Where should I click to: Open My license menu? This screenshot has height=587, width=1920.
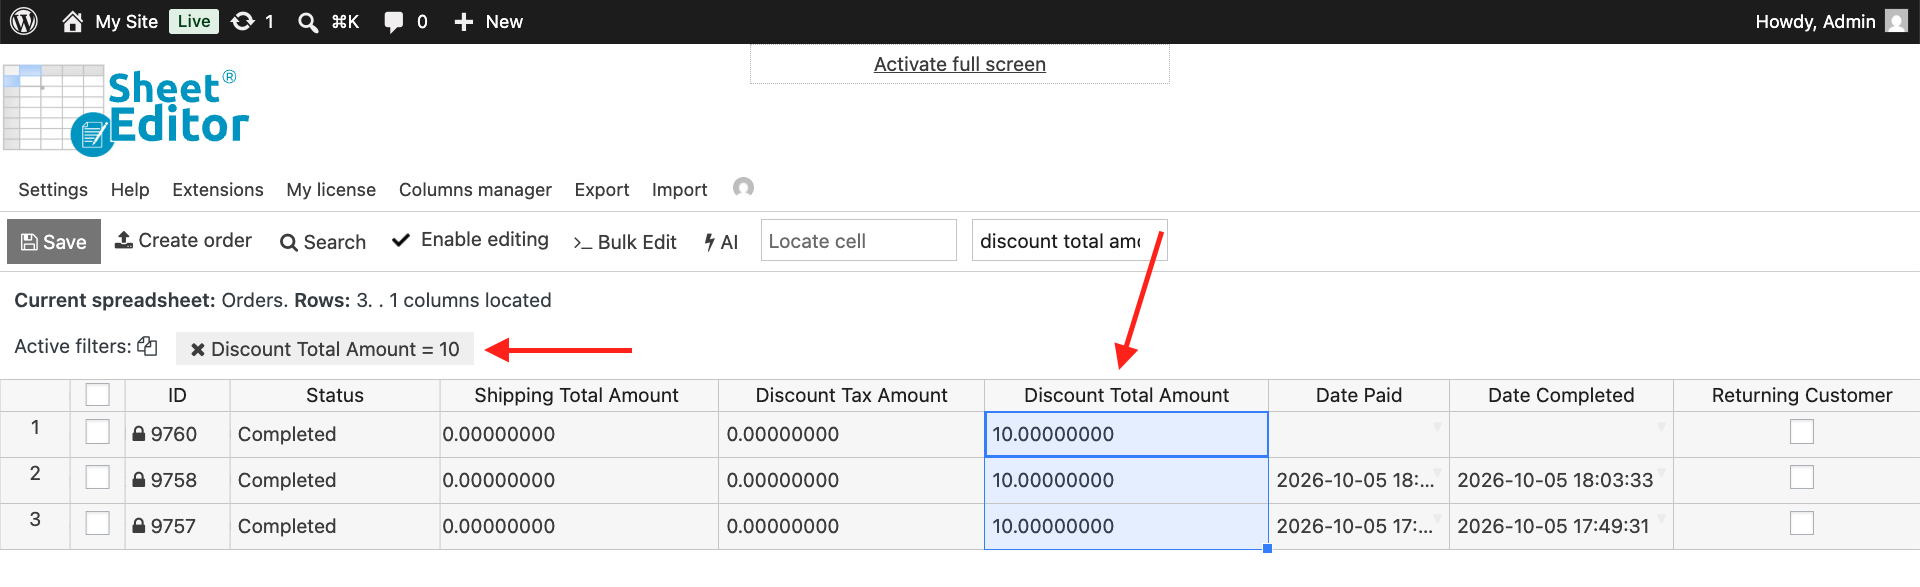331,189
